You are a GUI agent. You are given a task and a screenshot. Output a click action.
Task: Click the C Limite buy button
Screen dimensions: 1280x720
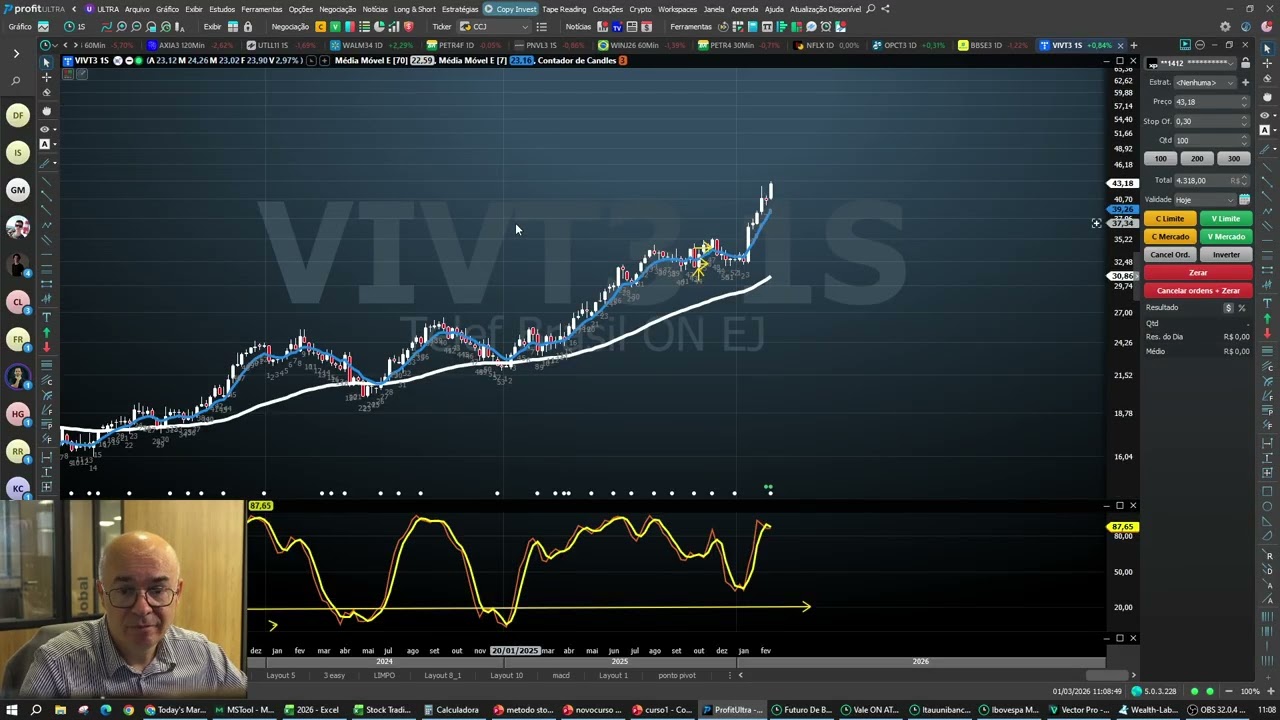point(1170,219)
